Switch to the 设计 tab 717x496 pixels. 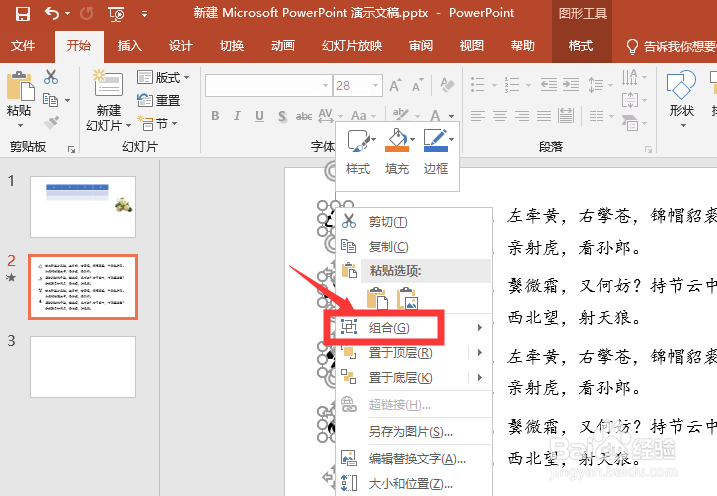(x=181, y=46)
